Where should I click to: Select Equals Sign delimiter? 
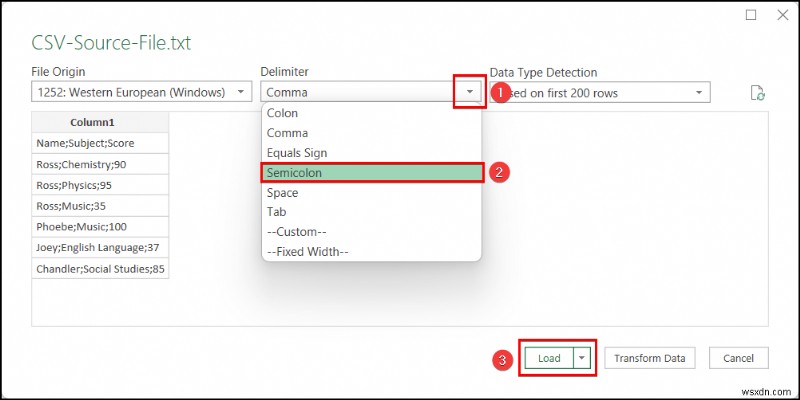(x=372, y=153)
